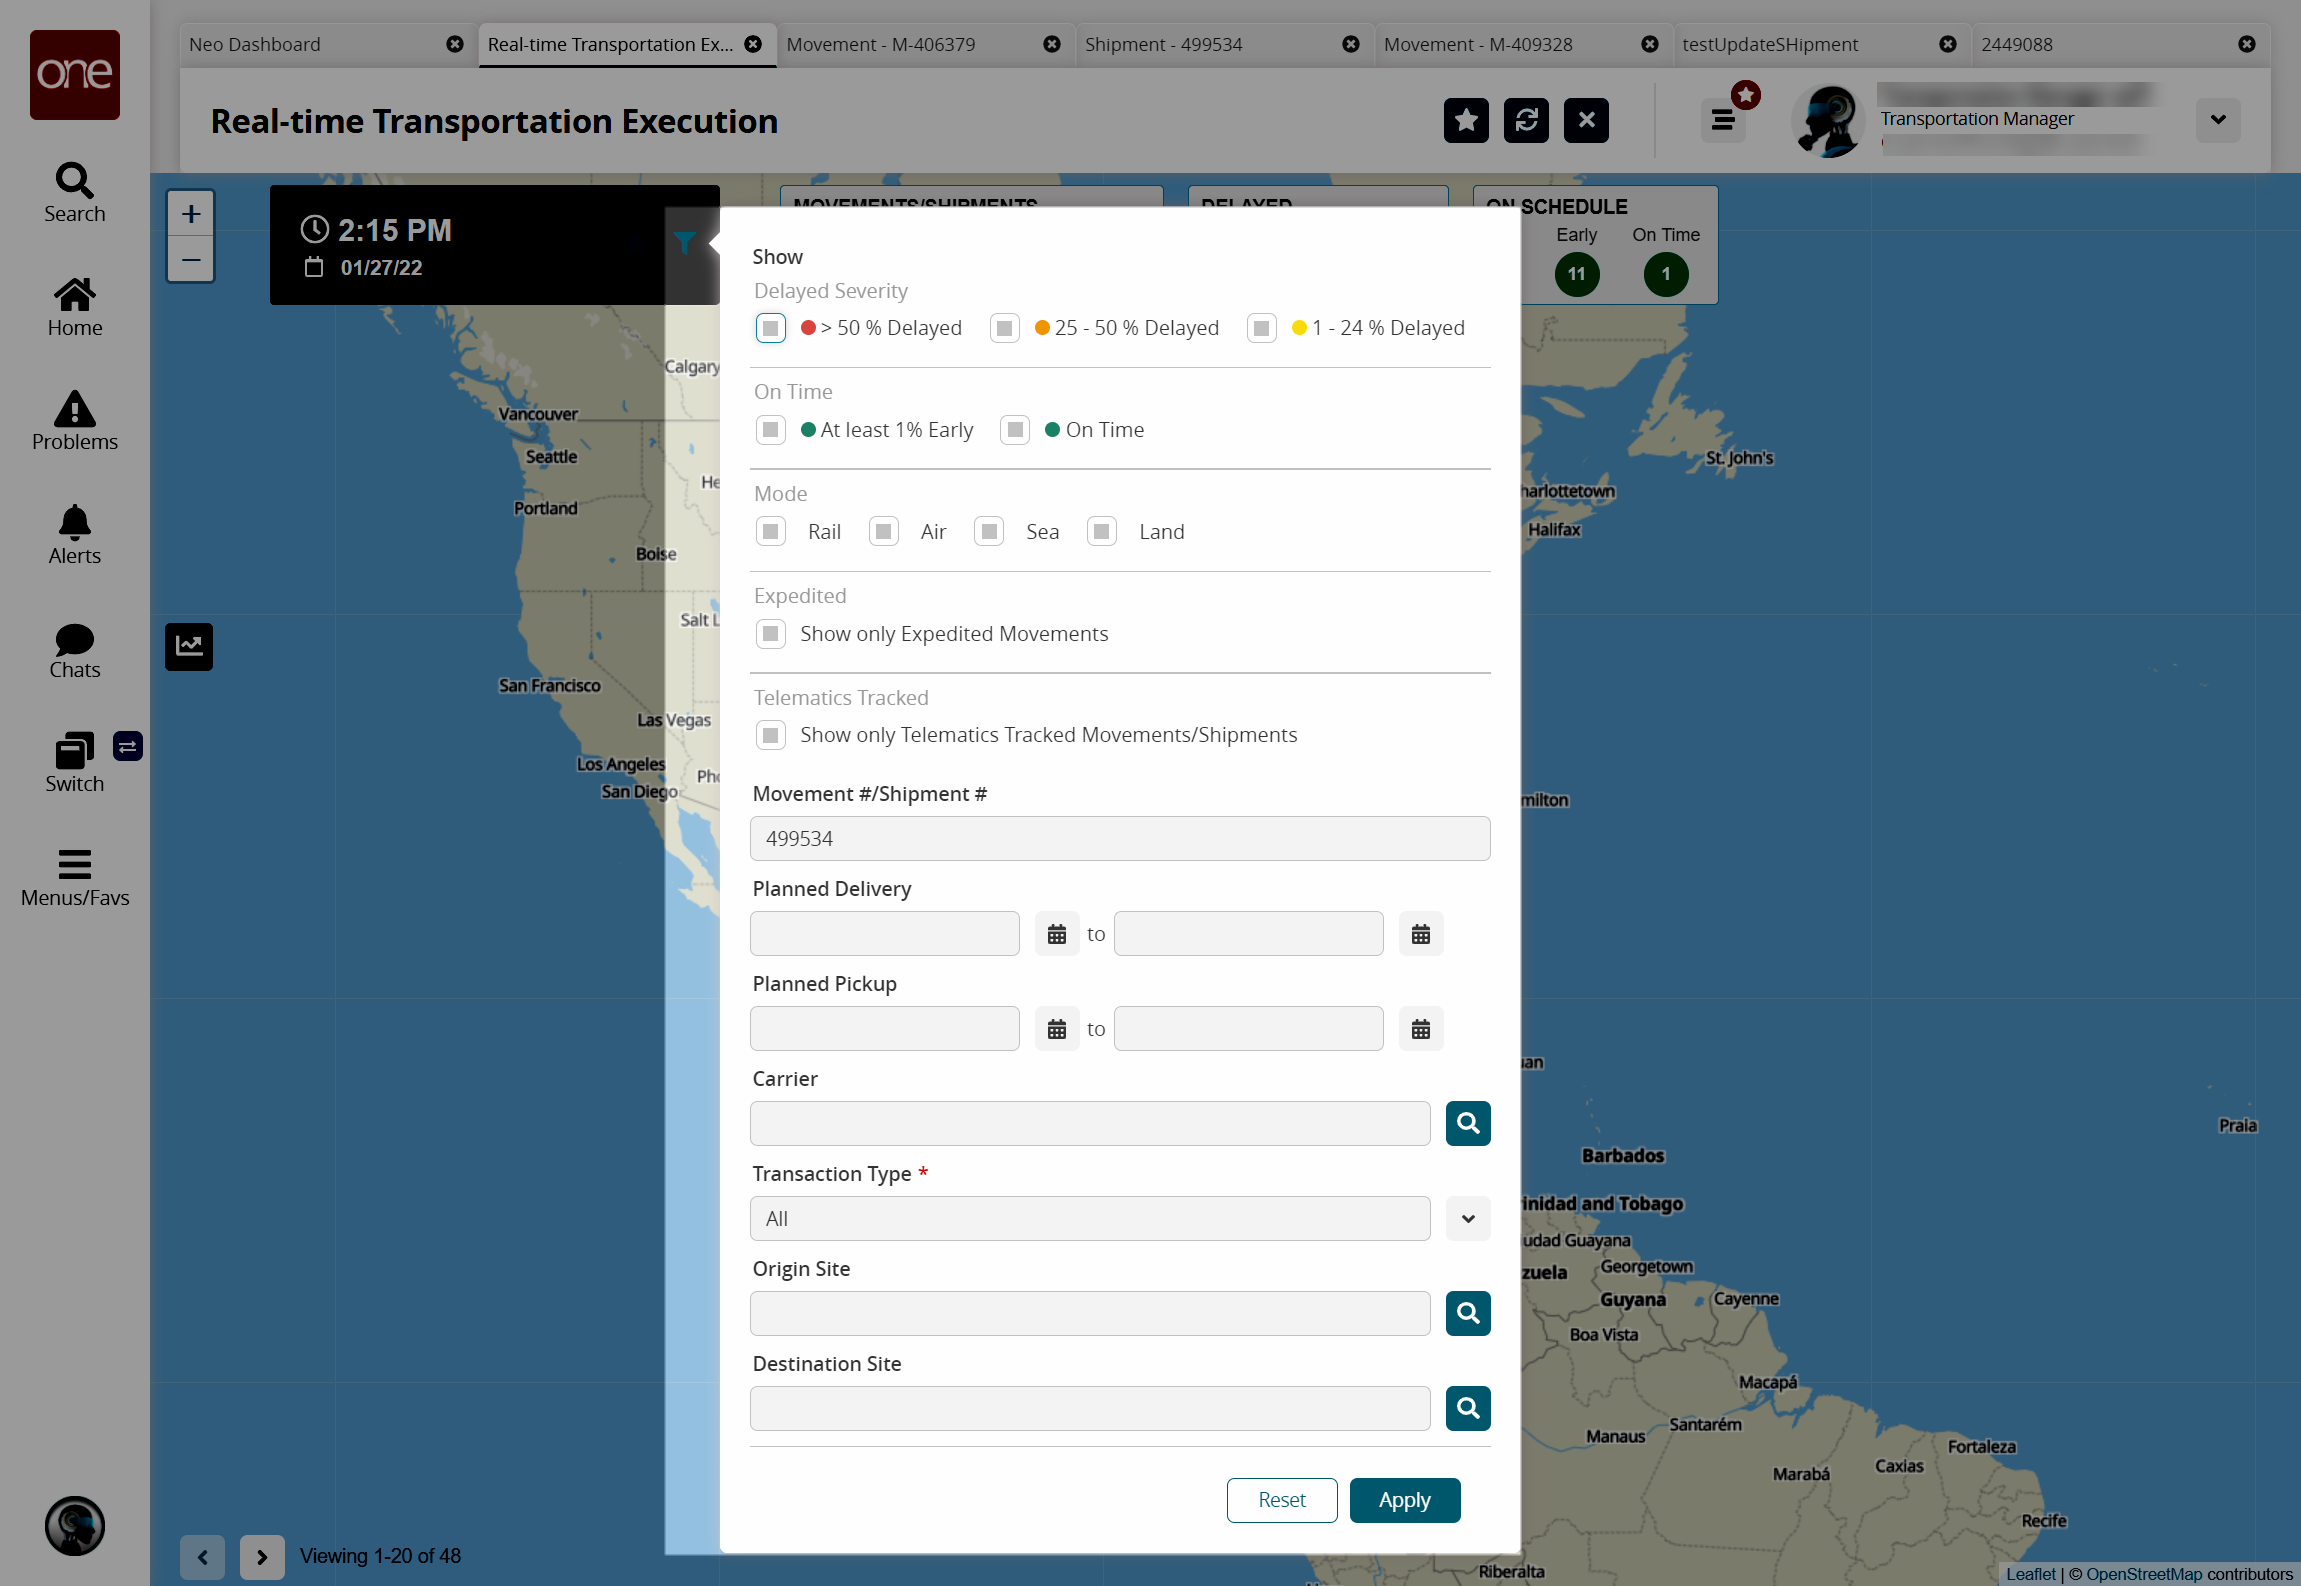Open Planned Delivery start date calendar picker
Viewport: 2301px width, 1586px height.
1056,934
